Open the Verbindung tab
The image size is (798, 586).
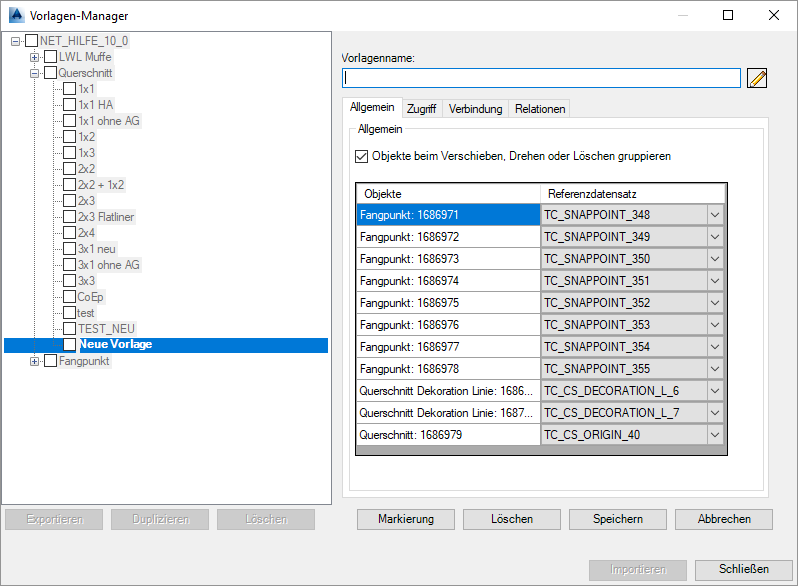tap(475, 109)
